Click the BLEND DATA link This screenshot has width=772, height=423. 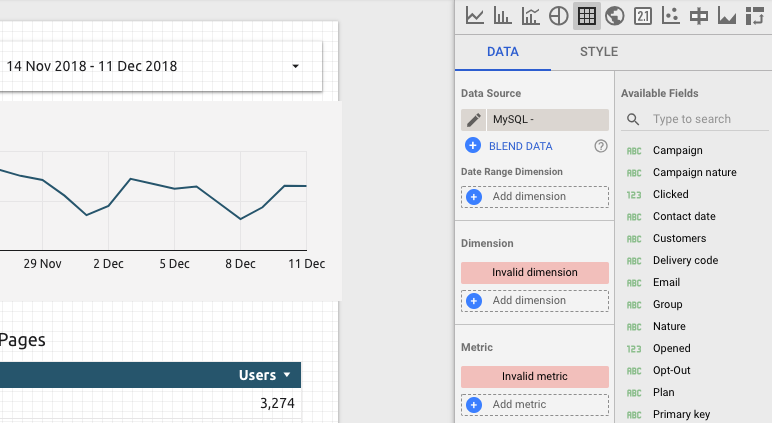pos(520,146)
